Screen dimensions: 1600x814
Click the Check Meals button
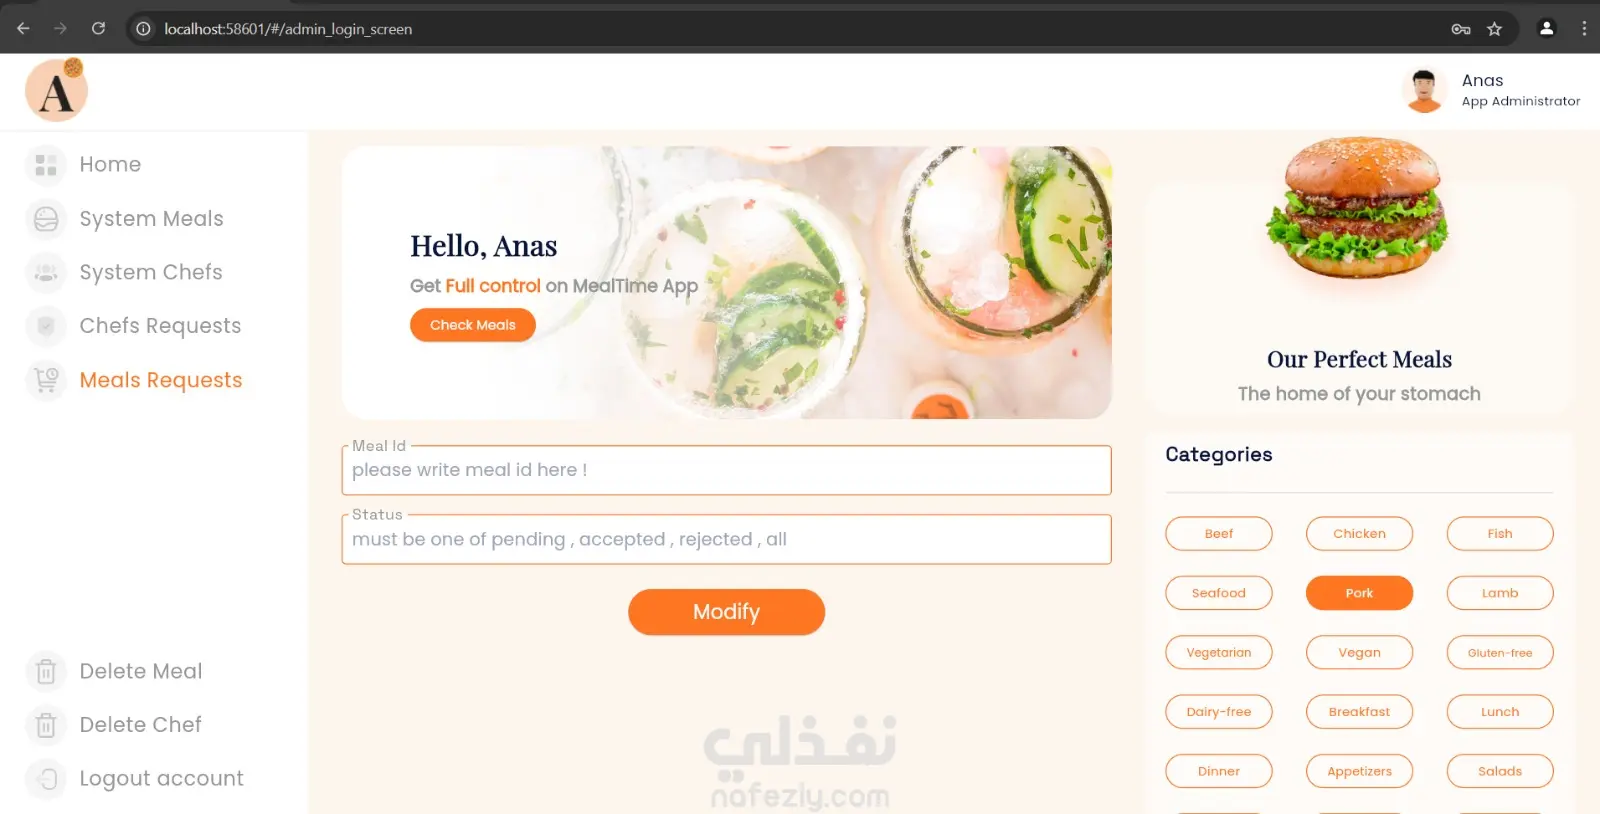click(x=473, y=325)
